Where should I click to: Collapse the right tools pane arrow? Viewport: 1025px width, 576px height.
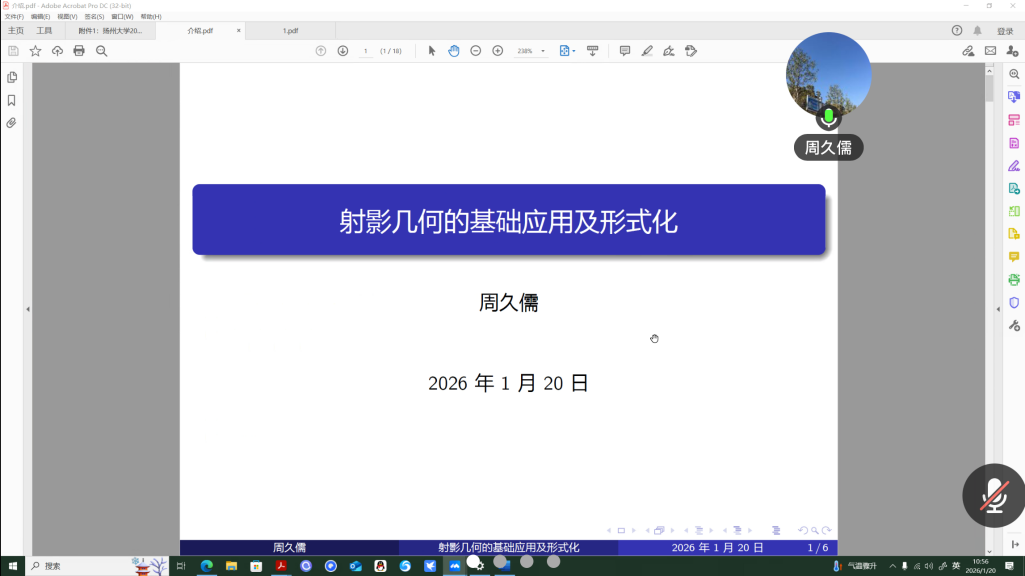pos(998,309)
